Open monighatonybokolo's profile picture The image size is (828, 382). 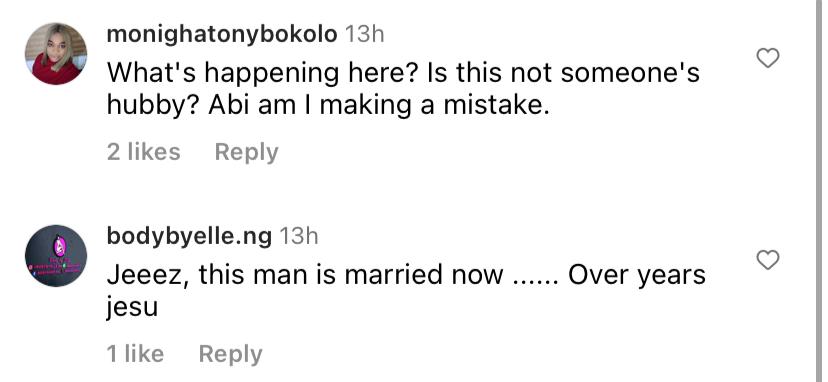point(56,54)
